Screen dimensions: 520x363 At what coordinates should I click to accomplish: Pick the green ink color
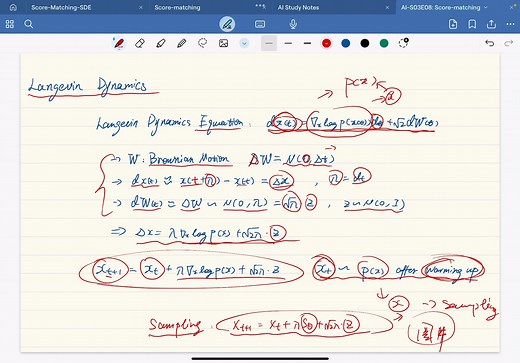[384, 43]
